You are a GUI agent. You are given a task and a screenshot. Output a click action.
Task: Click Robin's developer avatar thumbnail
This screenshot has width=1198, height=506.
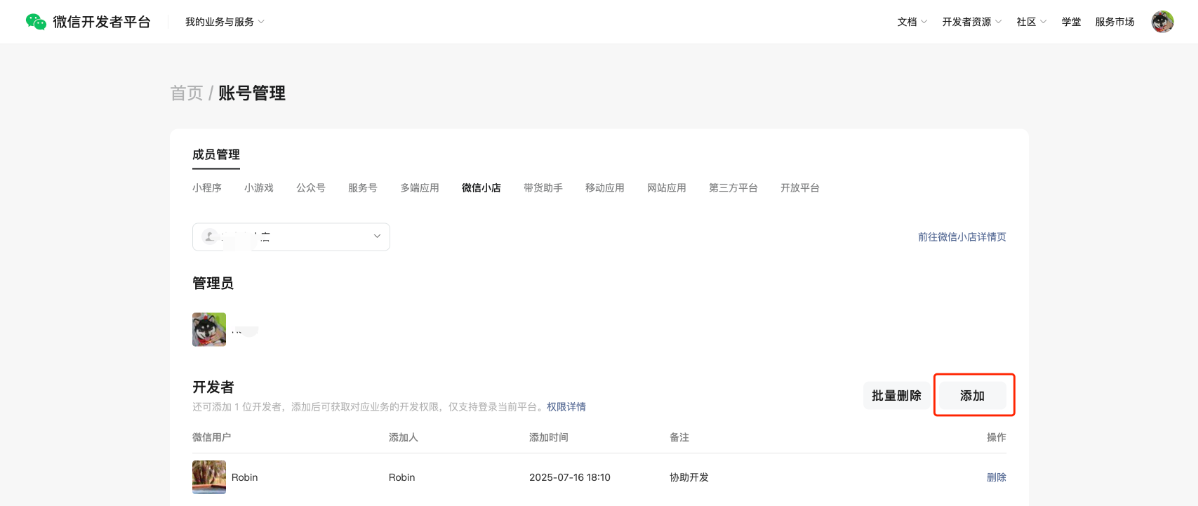coord(209,477)
